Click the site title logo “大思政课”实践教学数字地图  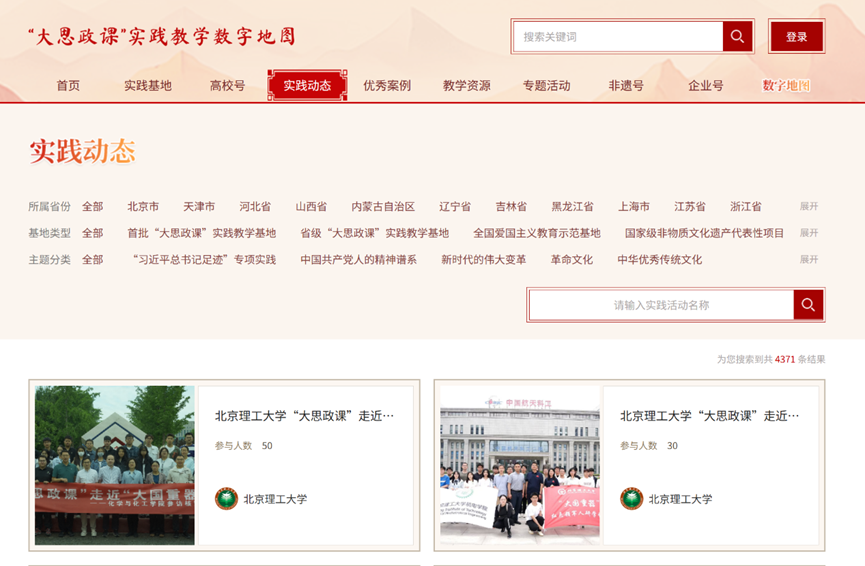point(162,37)
